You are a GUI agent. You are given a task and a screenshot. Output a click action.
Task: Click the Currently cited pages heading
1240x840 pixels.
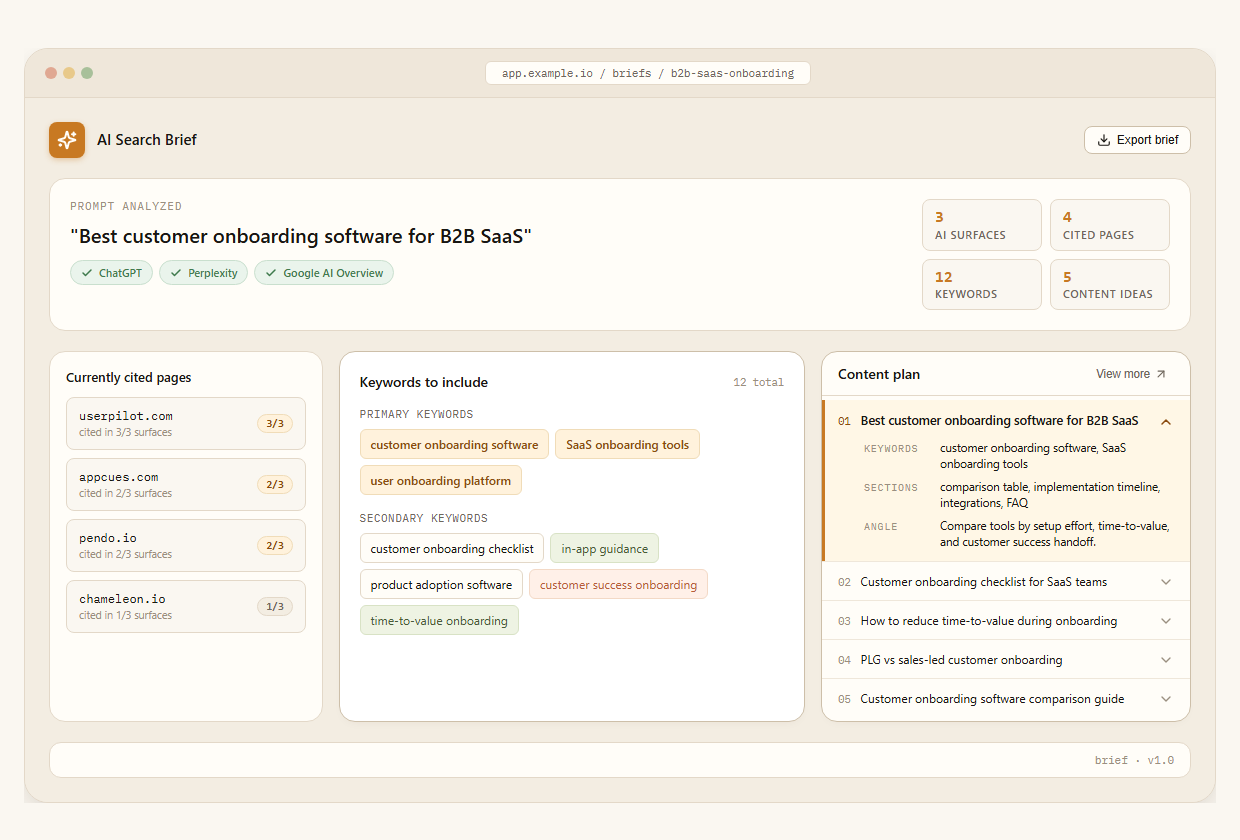(128, 378)
